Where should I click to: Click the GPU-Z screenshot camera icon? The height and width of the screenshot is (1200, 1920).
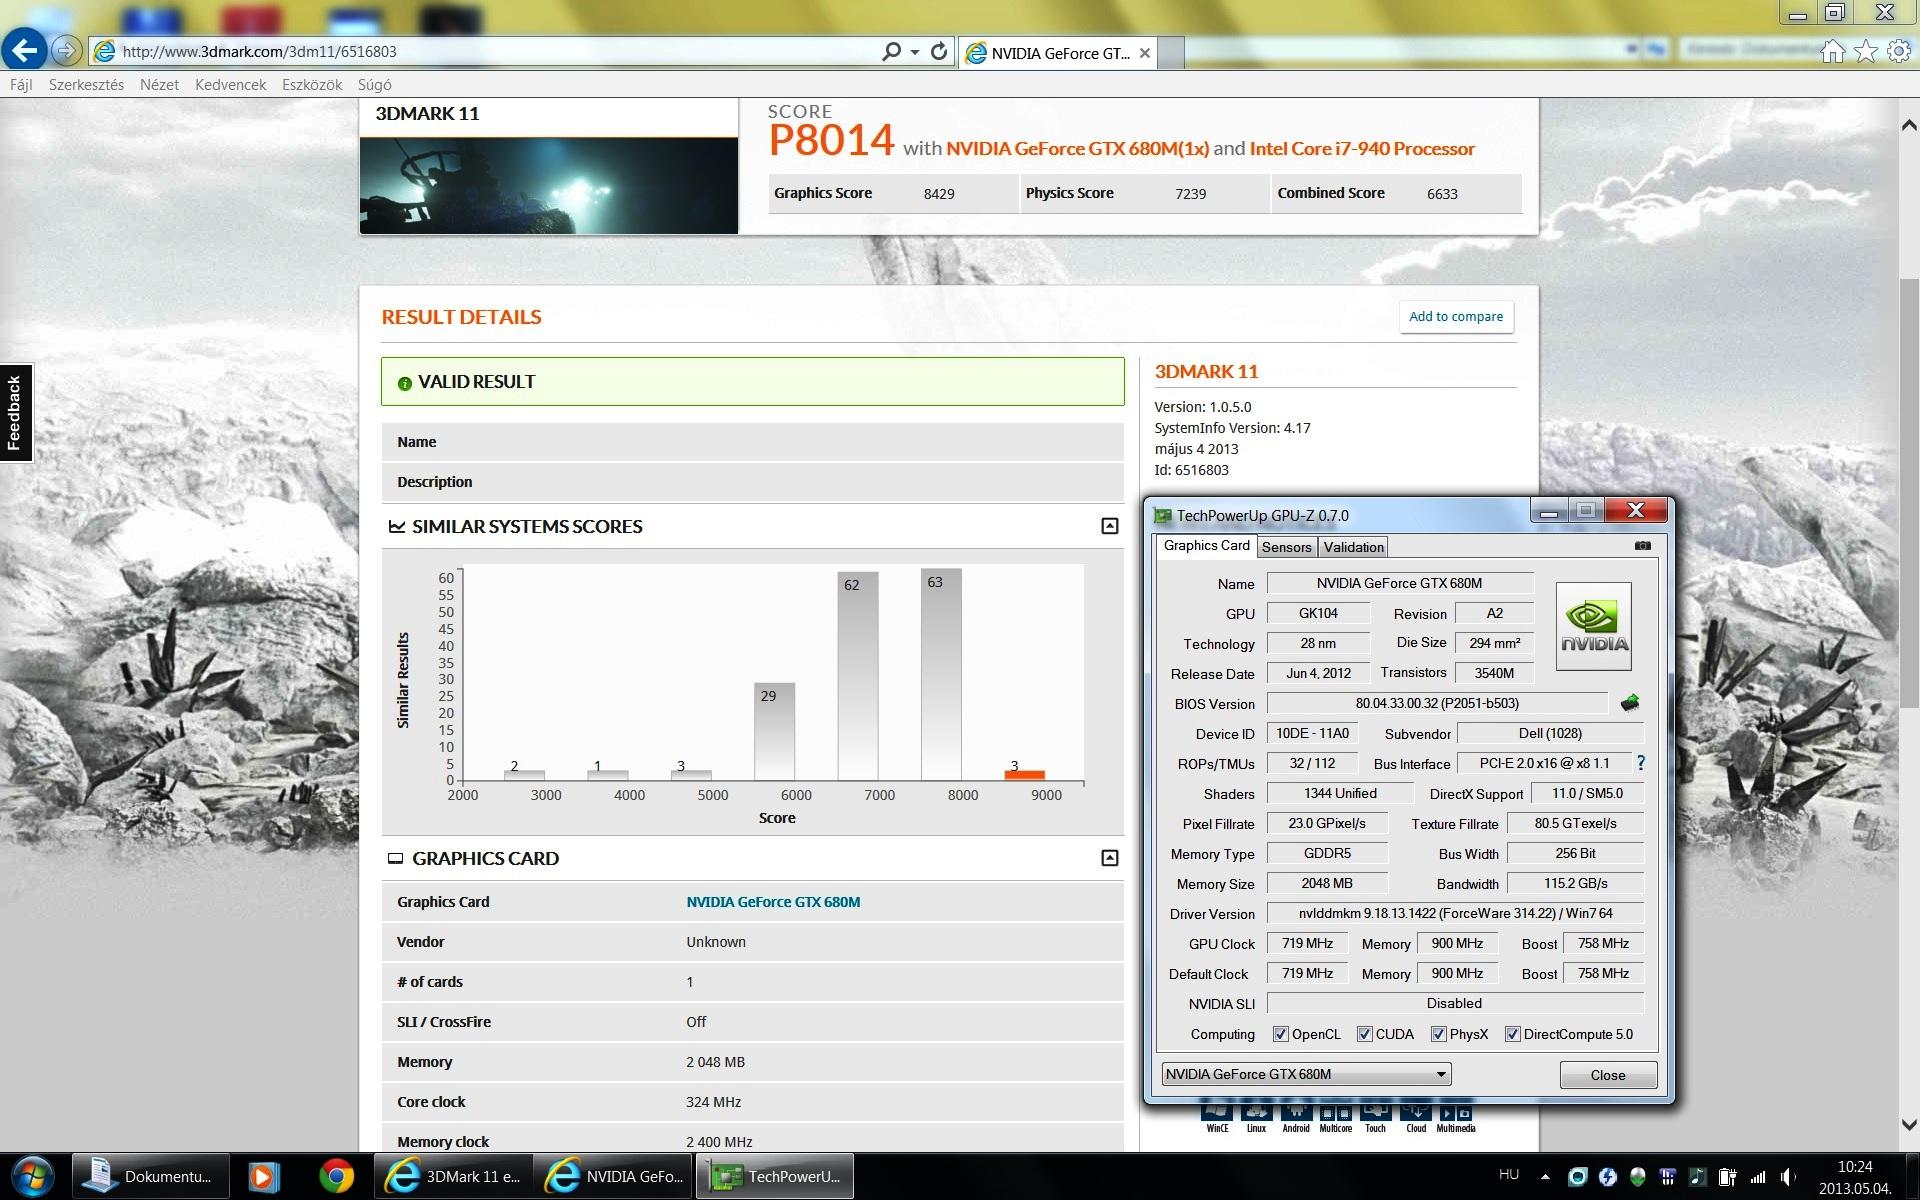click(1642, 546)
